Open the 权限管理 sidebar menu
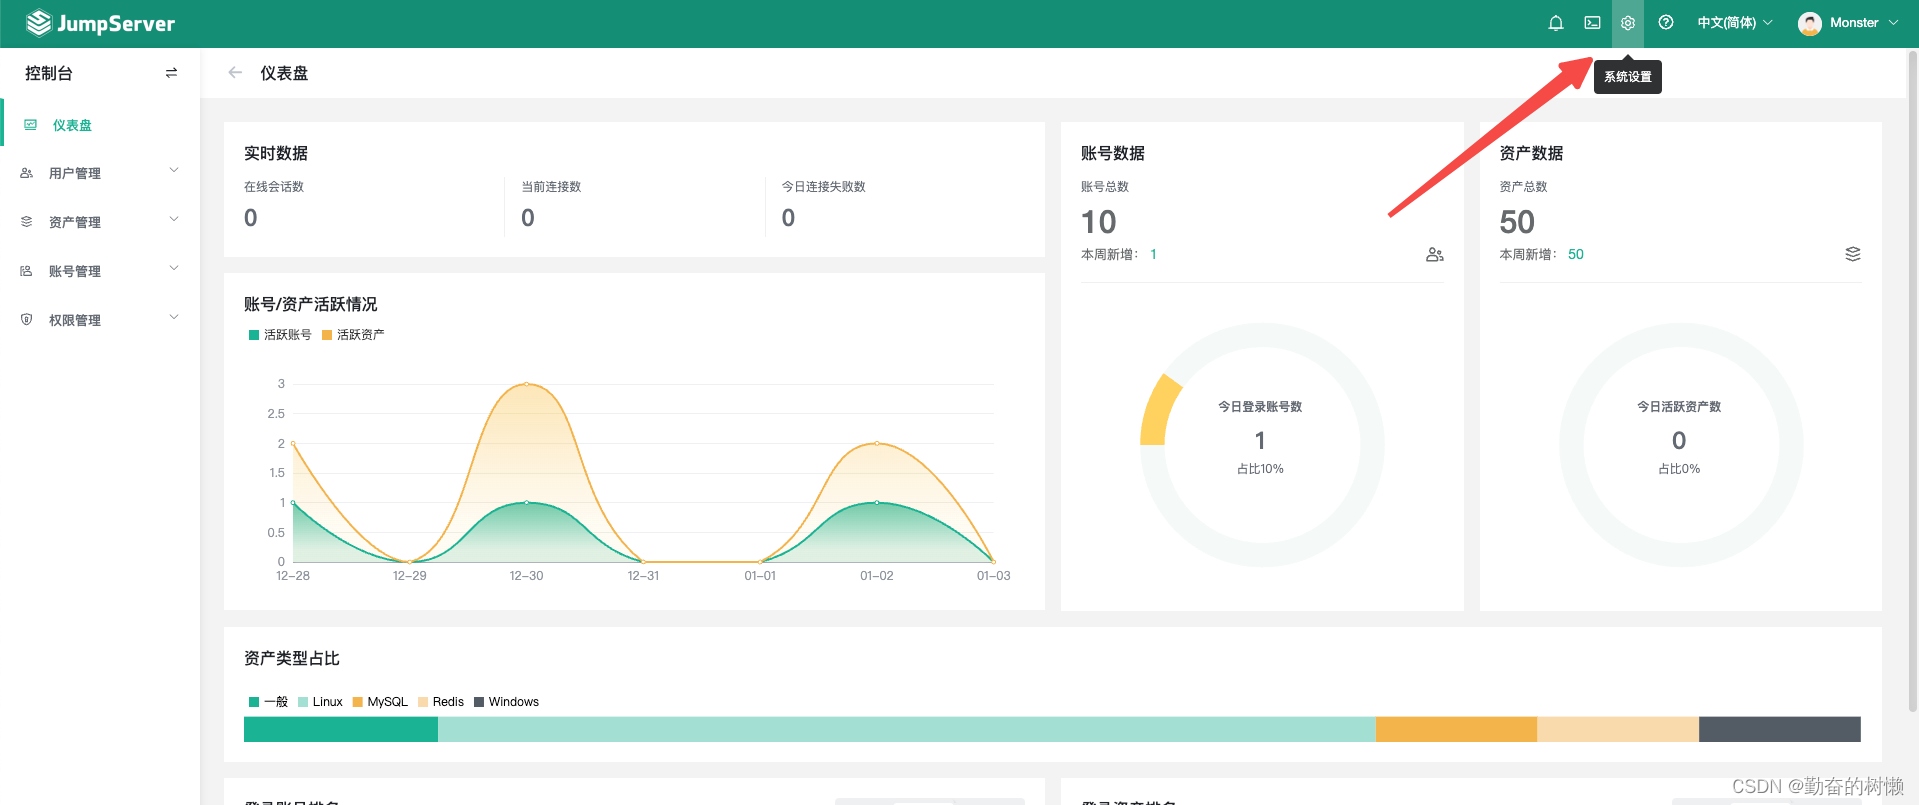The image size is (1919, 805). (x=100, y=320)
